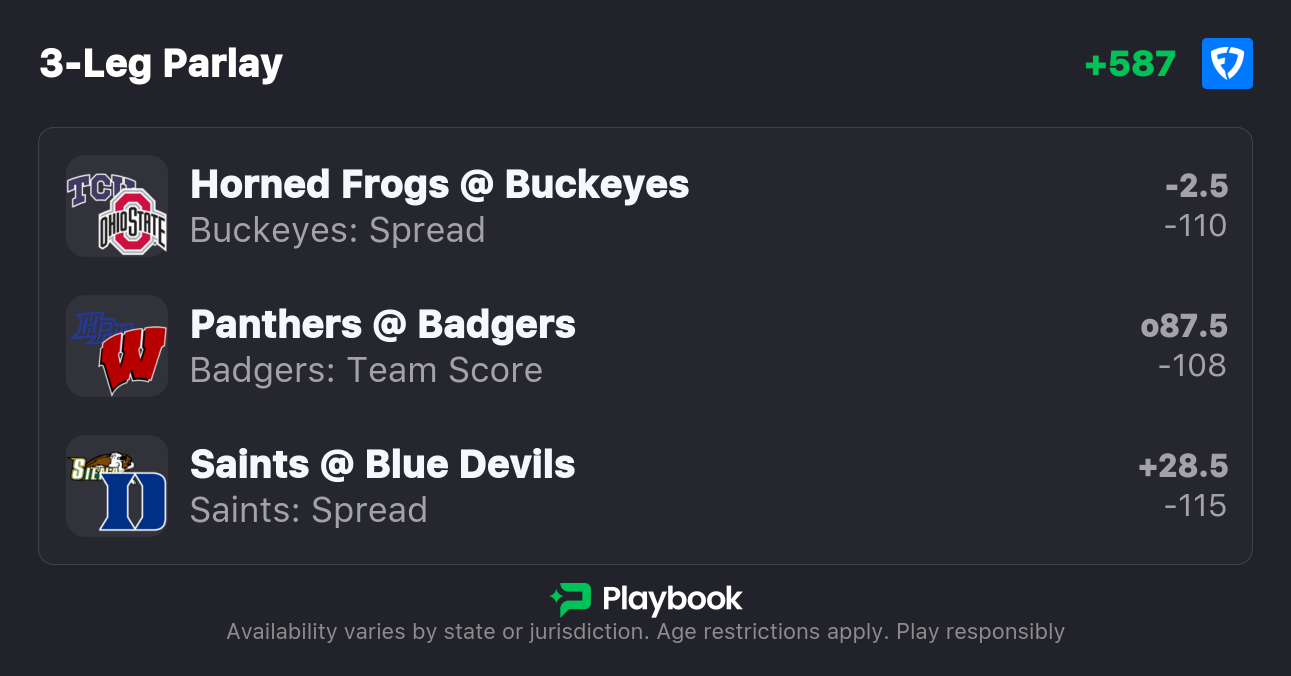Open the Panthers @ Badgers matchup
Screen dimensions: 1291x676
382,324
